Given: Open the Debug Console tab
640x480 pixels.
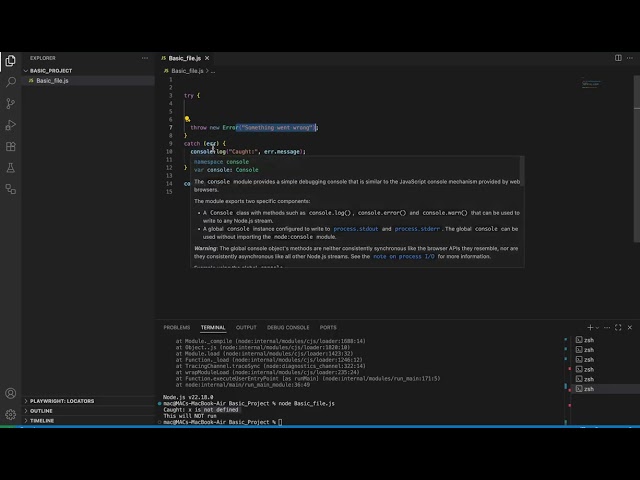Looking at the screenshot, I should [288, 327].
